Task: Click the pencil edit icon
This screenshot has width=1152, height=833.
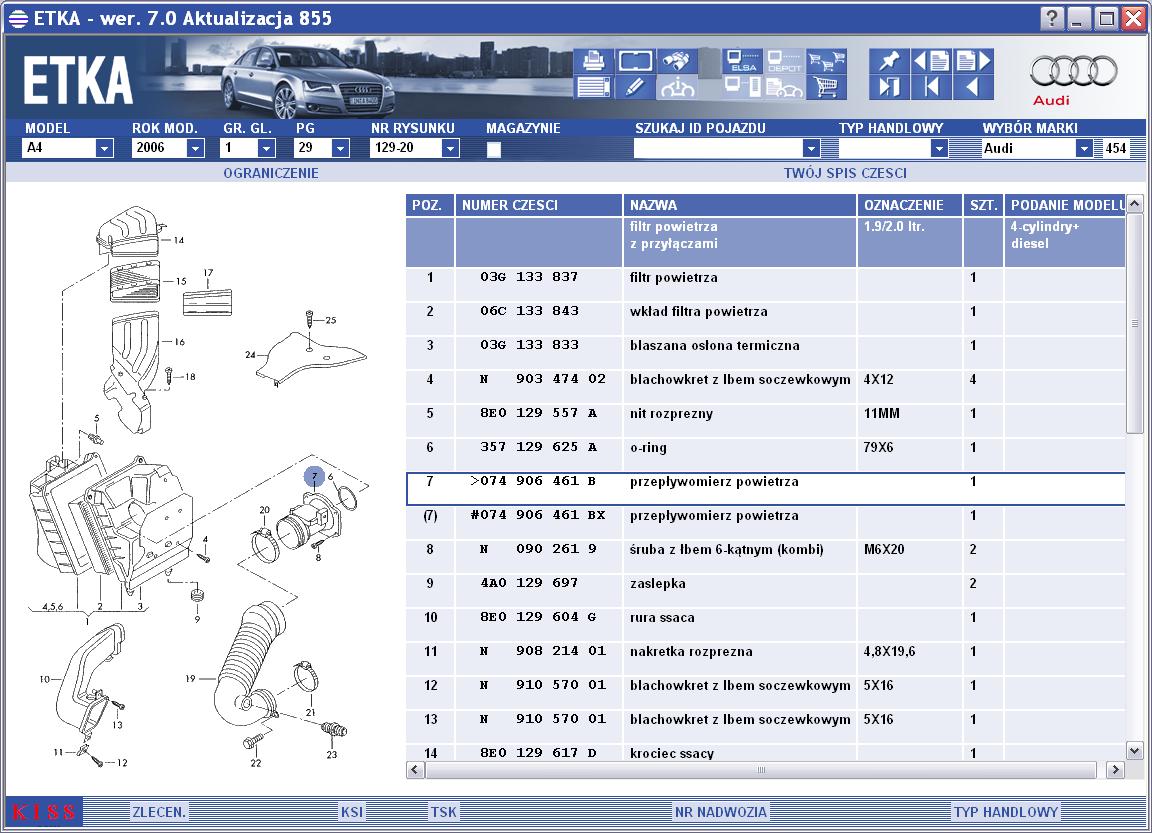Action: 636,87
